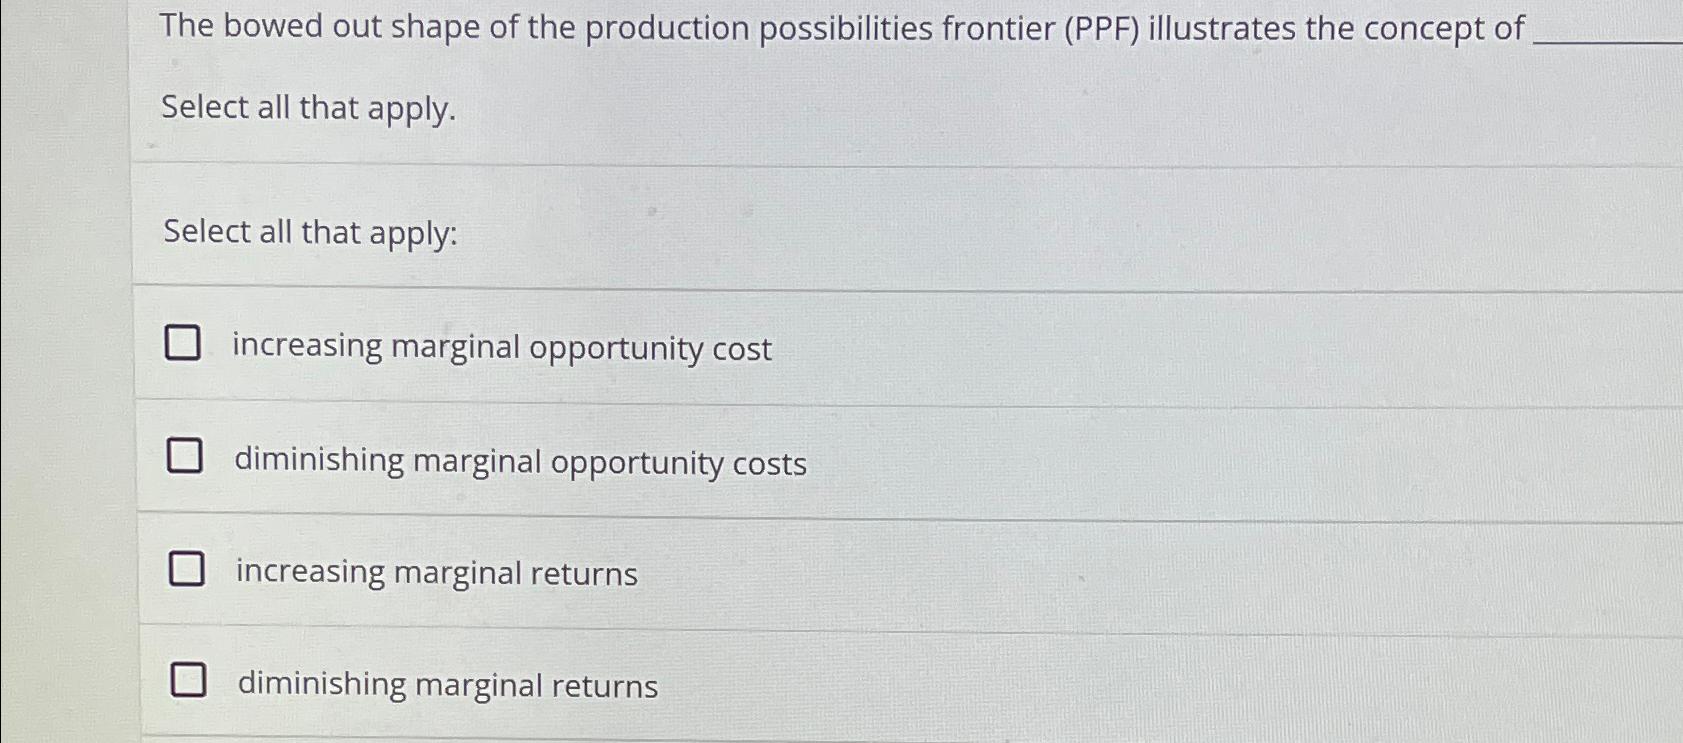Check the increasing marginal opportunity cost checkbox
This screenshot has width=1683, height=743.
pyautogui.click(x=185, y=343)
